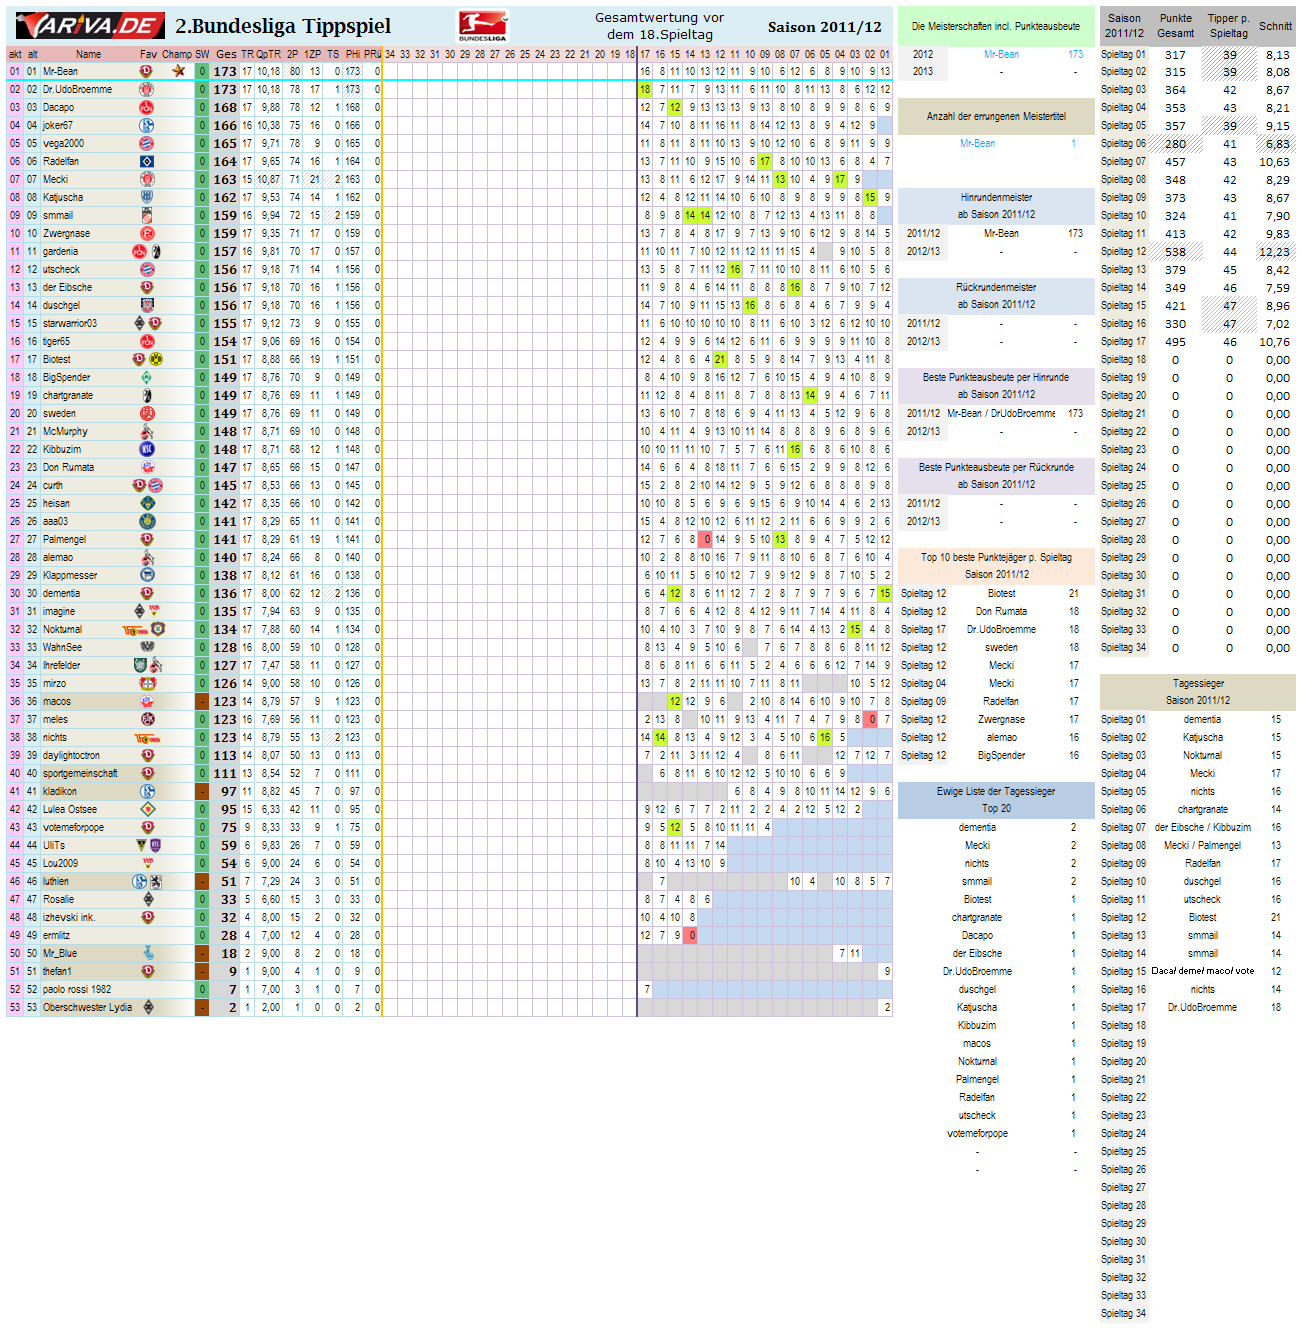Click Dacapo's FCN club crest
Viewport: 1302px width, 1329px height.
(147, 107)
